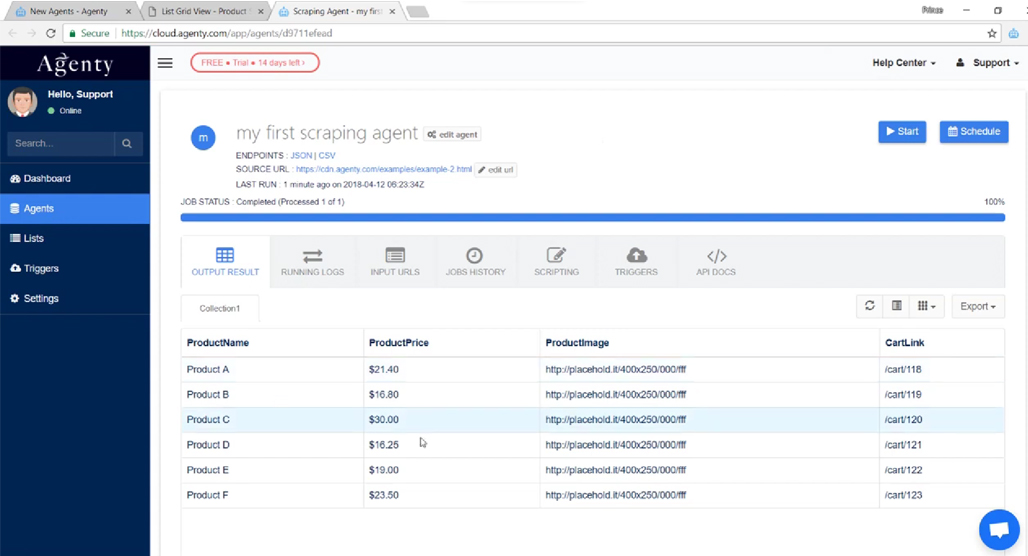Click the Product E image URL cell
1028x556 pixels.
click(709, 470)
